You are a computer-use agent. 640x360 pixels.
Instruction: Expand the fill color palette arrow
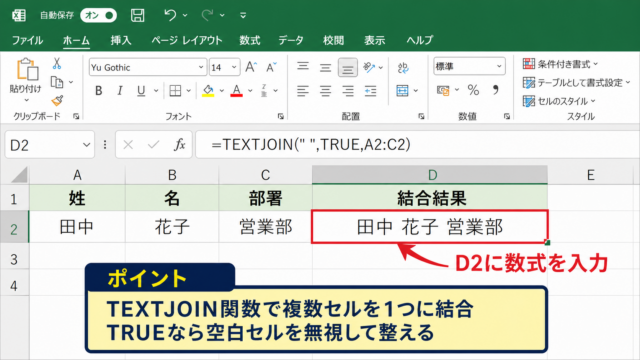222,91
